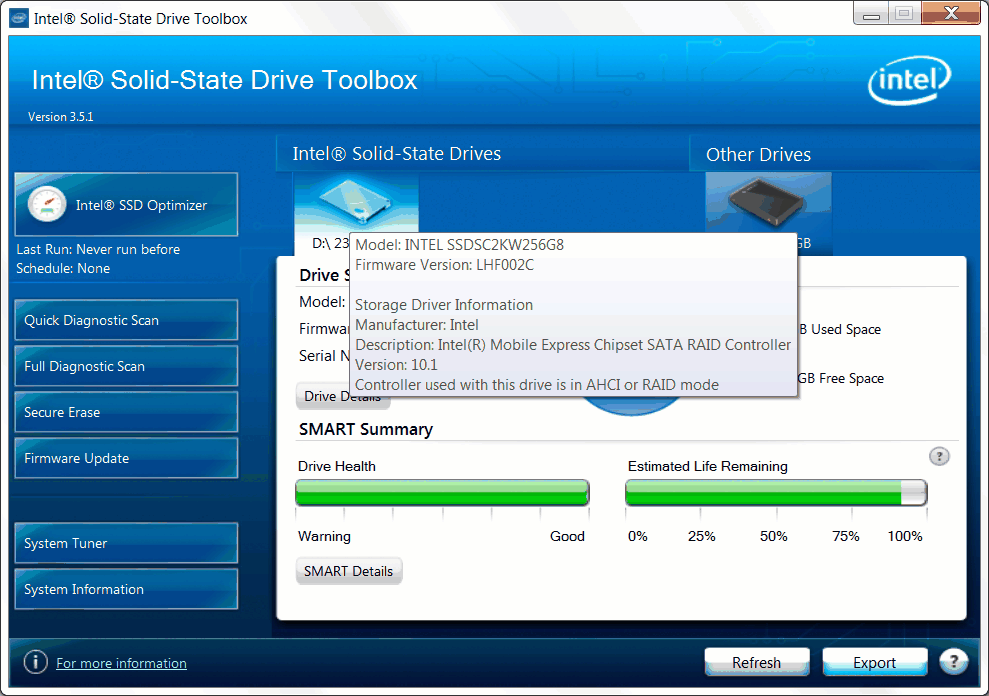Open SMART Details
The image size is (989, 696).
(x=349, y=571)
